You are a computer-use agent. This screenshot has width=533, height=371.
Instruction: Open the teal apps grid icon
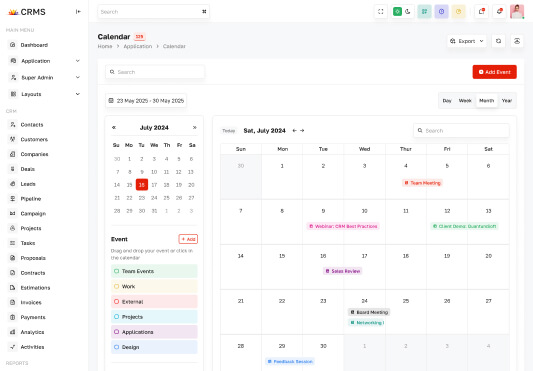pos(424,12)
